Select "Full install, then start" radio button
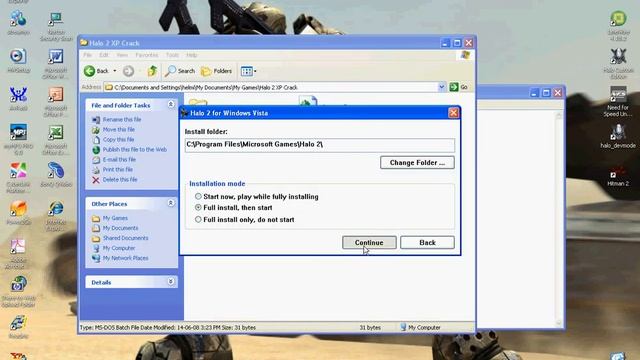This screenshot has height=360, width=640. pyautogui.click(x=198, y=208)
